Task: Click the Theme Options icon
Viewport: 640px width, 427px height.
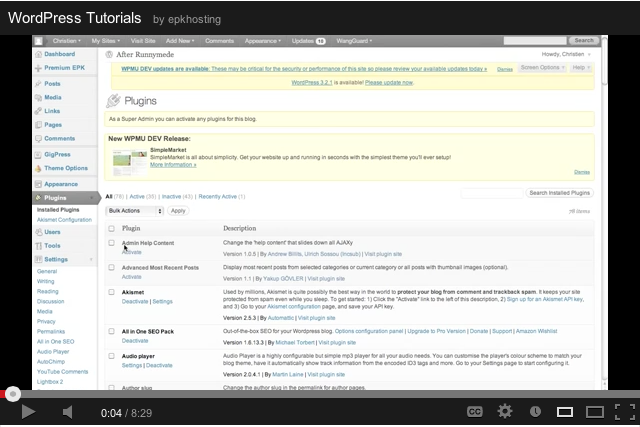Action: pos(38,168)
